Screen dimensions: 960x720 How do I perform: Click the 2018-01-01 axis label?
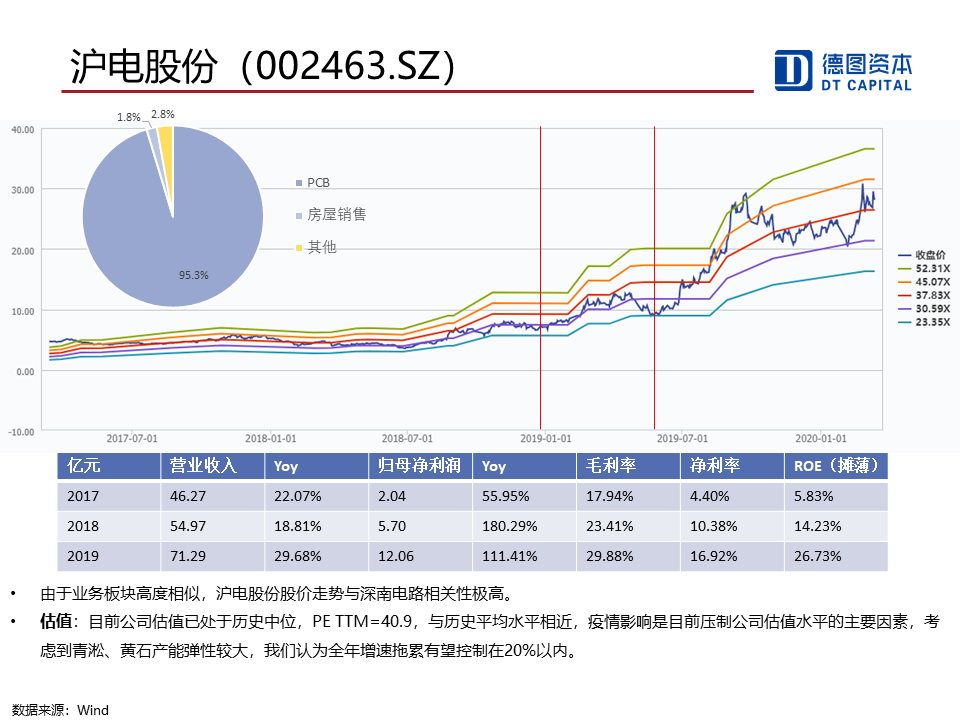(x=271, y=438)
